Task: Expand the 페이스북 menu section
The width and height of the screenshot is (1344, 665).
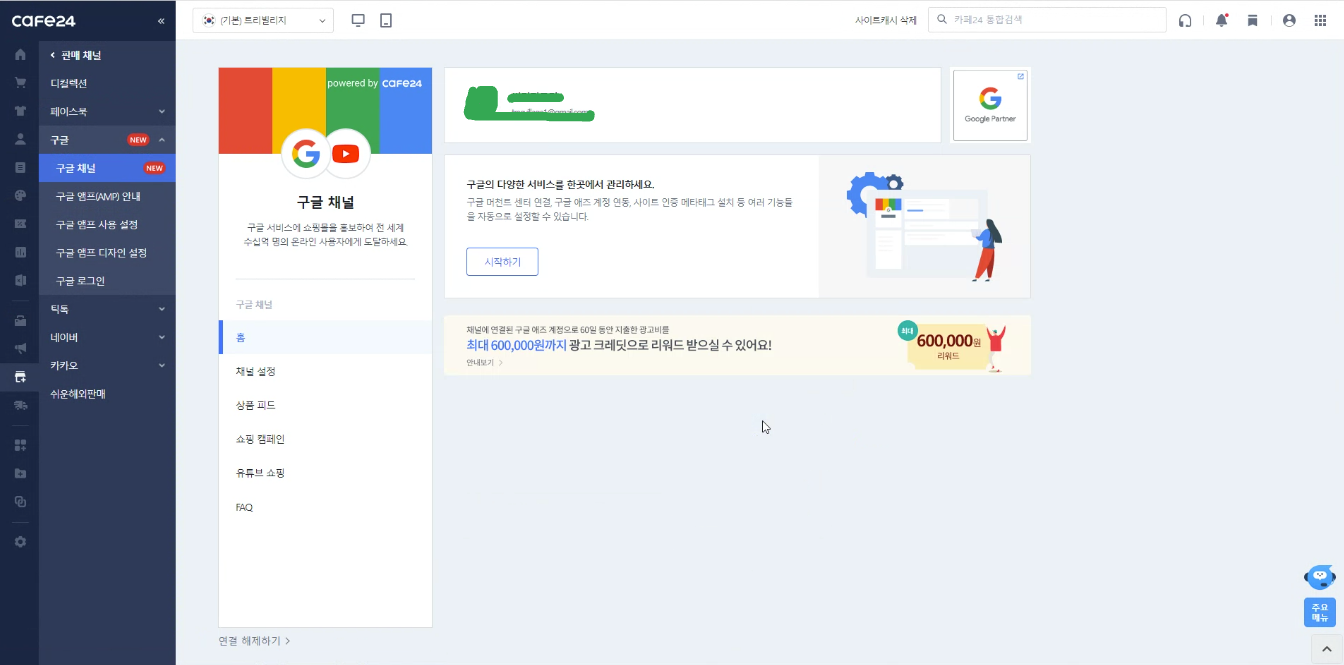Action: pyautogui.click(x=107, y=111)
